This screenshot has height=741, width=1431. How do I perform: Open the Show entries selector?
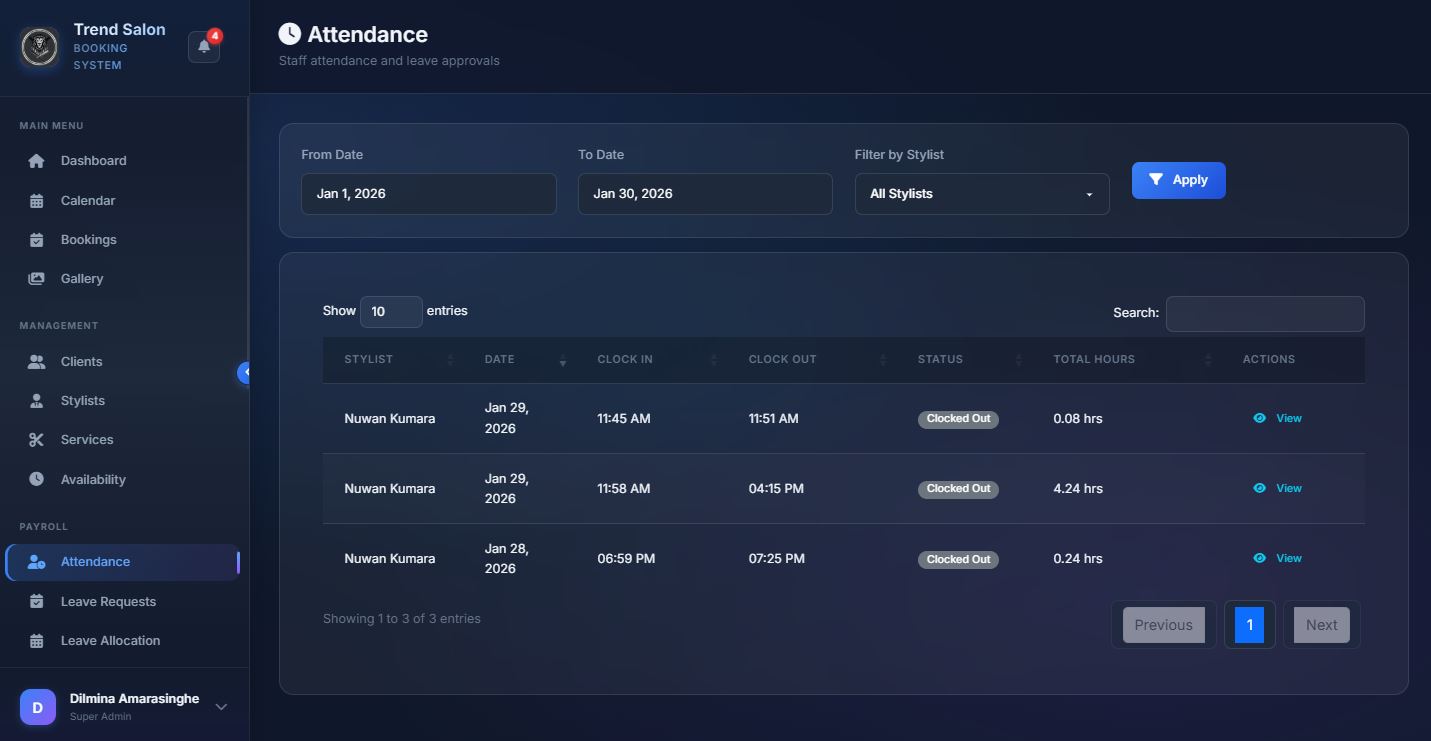coord(390,311)
